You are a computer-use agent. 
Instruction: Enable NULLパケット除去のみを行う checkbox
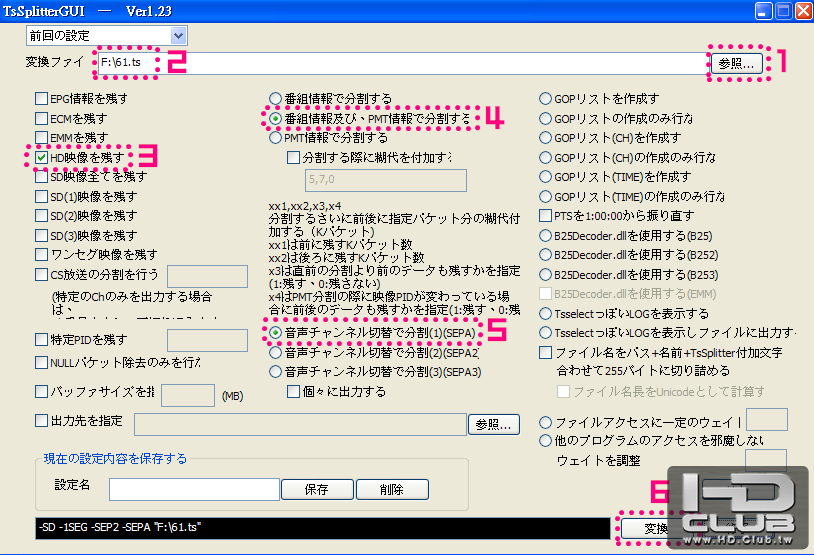coord(42,362)
